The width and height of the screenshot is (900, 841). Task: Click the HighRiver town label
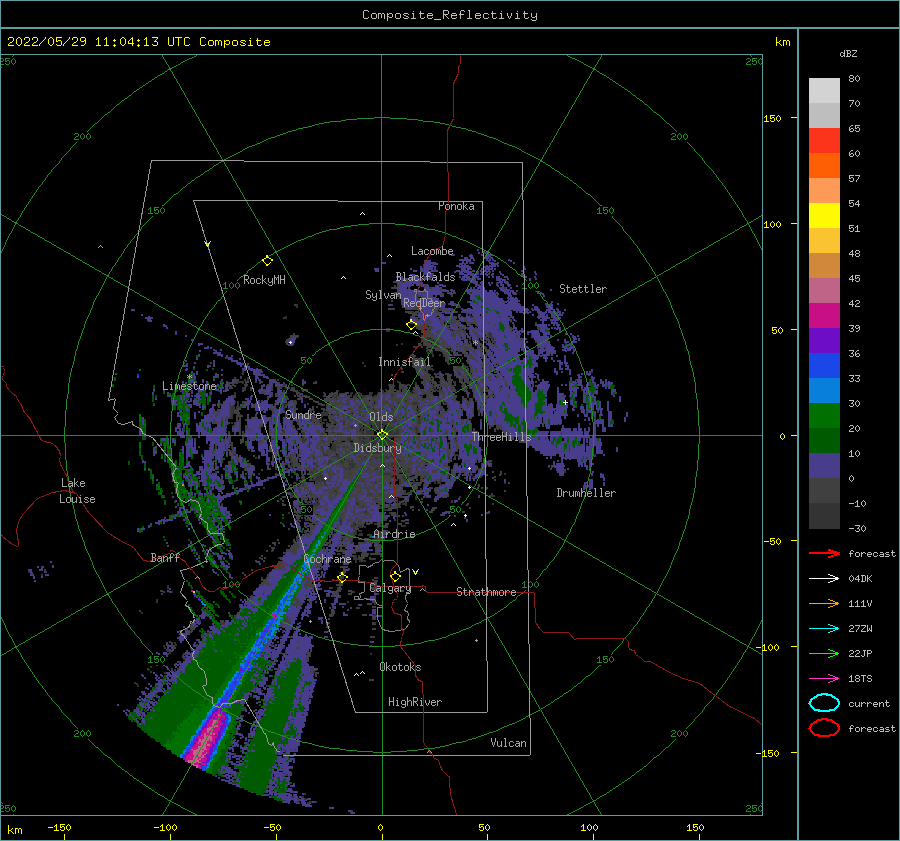(415, 702)
